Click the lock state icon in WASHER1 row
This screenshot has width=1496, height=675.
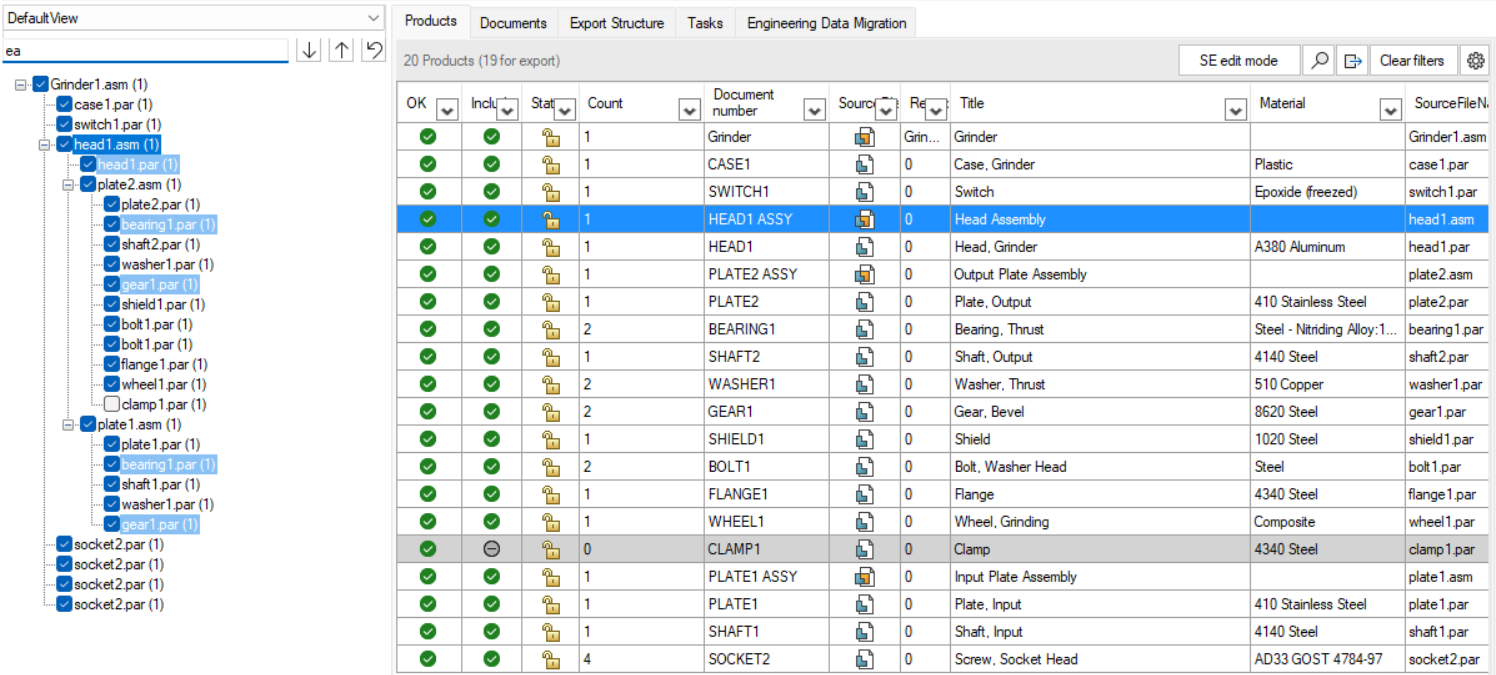tap(550, 384)
